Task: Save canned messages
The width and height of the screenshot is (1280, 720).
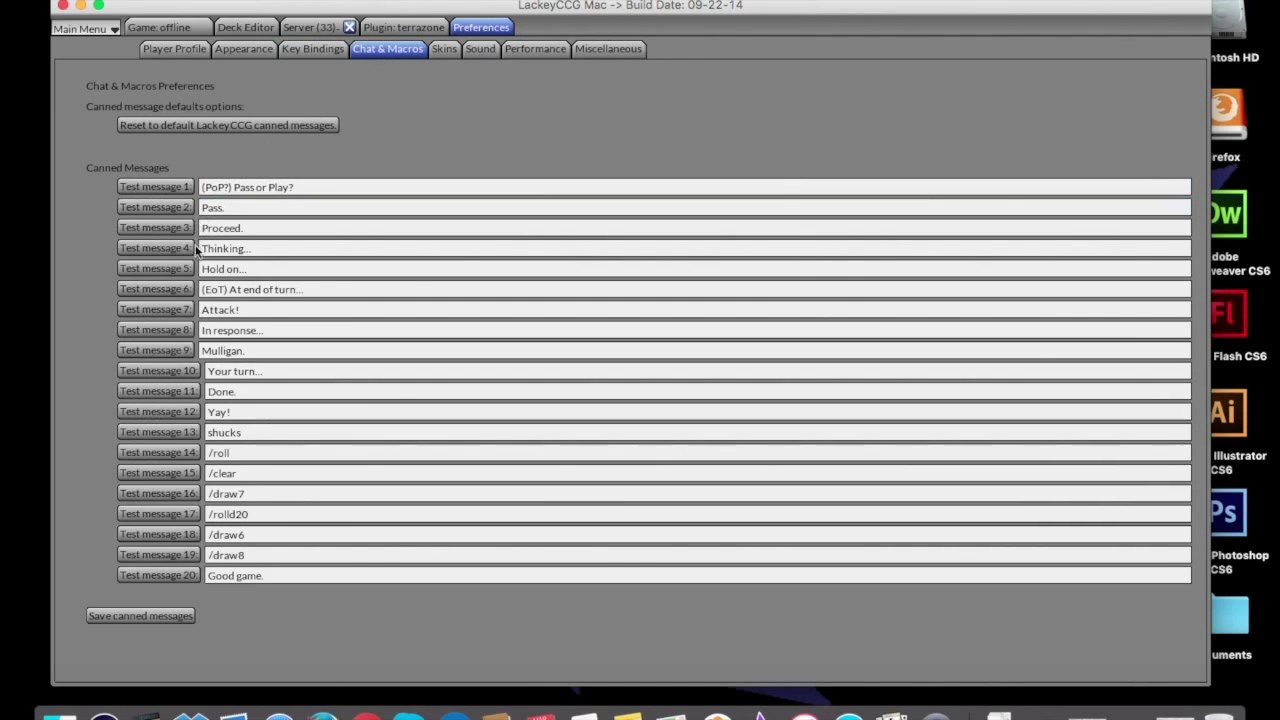Action: point(140,616)
